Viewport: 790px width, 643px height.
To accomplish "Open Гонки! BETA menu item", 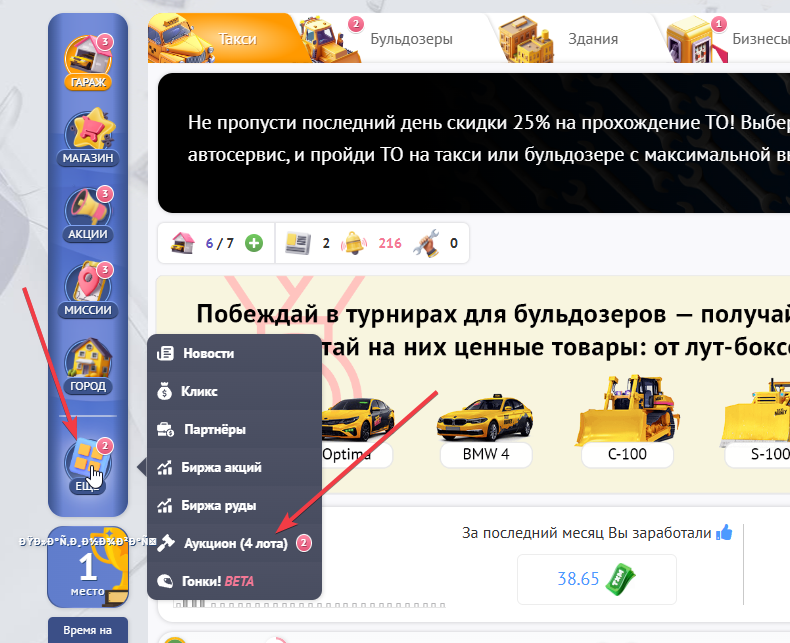I will pos(212,580).
